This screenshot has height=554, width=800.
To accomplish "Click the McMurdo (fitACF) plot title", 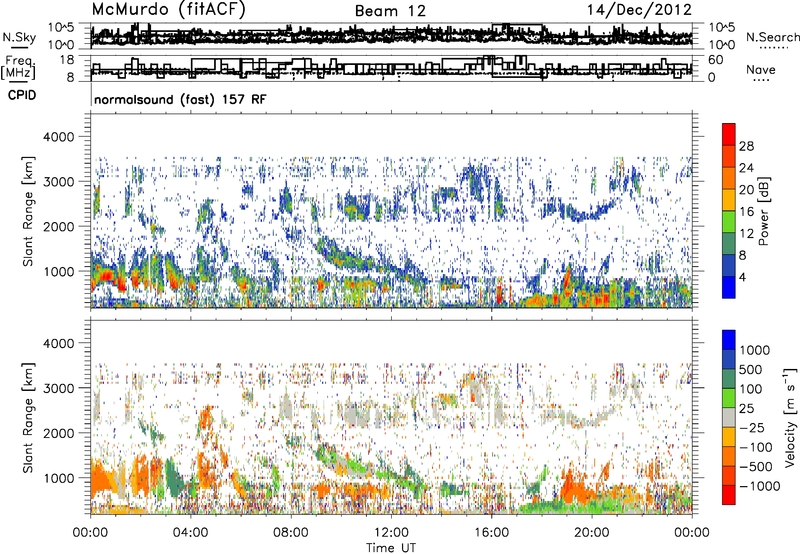I will pyautogui.click(x=168, y=10).
